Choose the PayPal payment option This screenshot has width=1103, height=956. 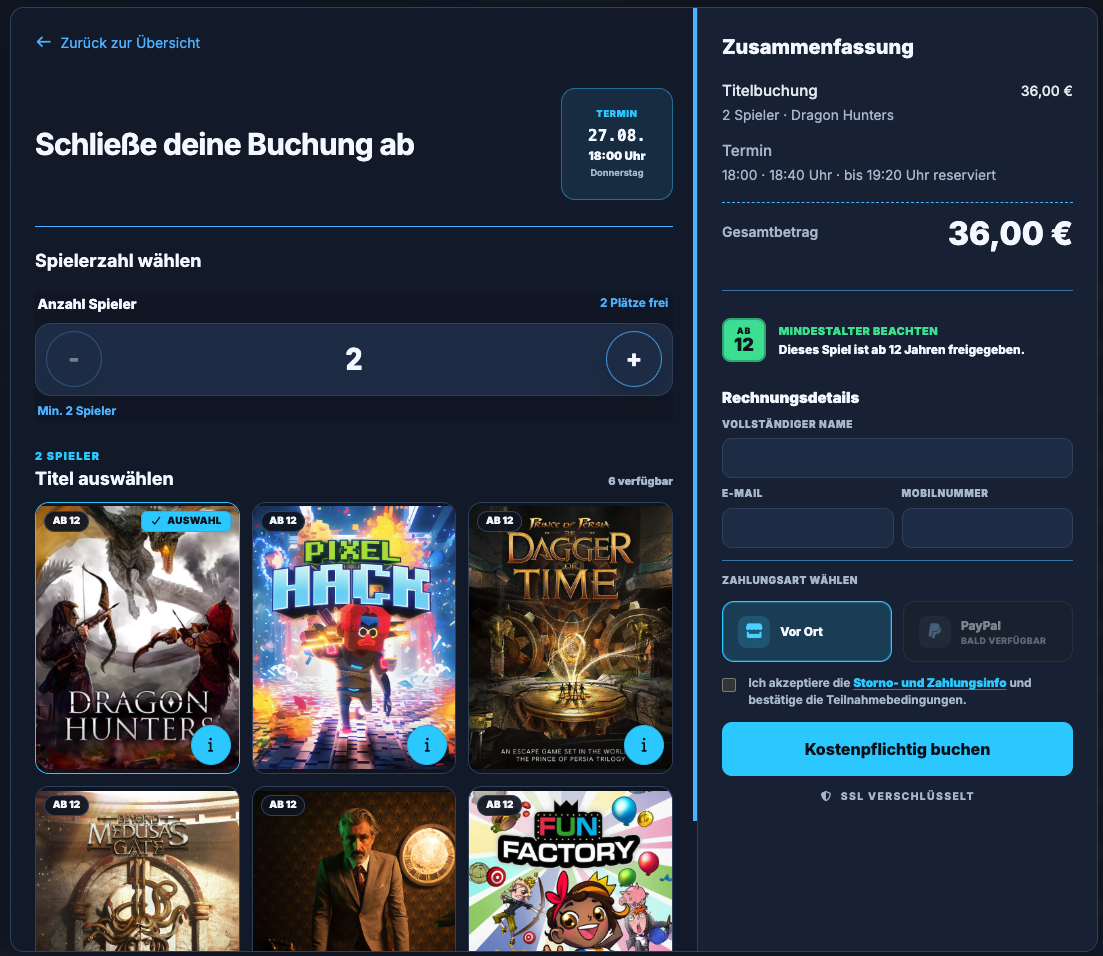988,631
